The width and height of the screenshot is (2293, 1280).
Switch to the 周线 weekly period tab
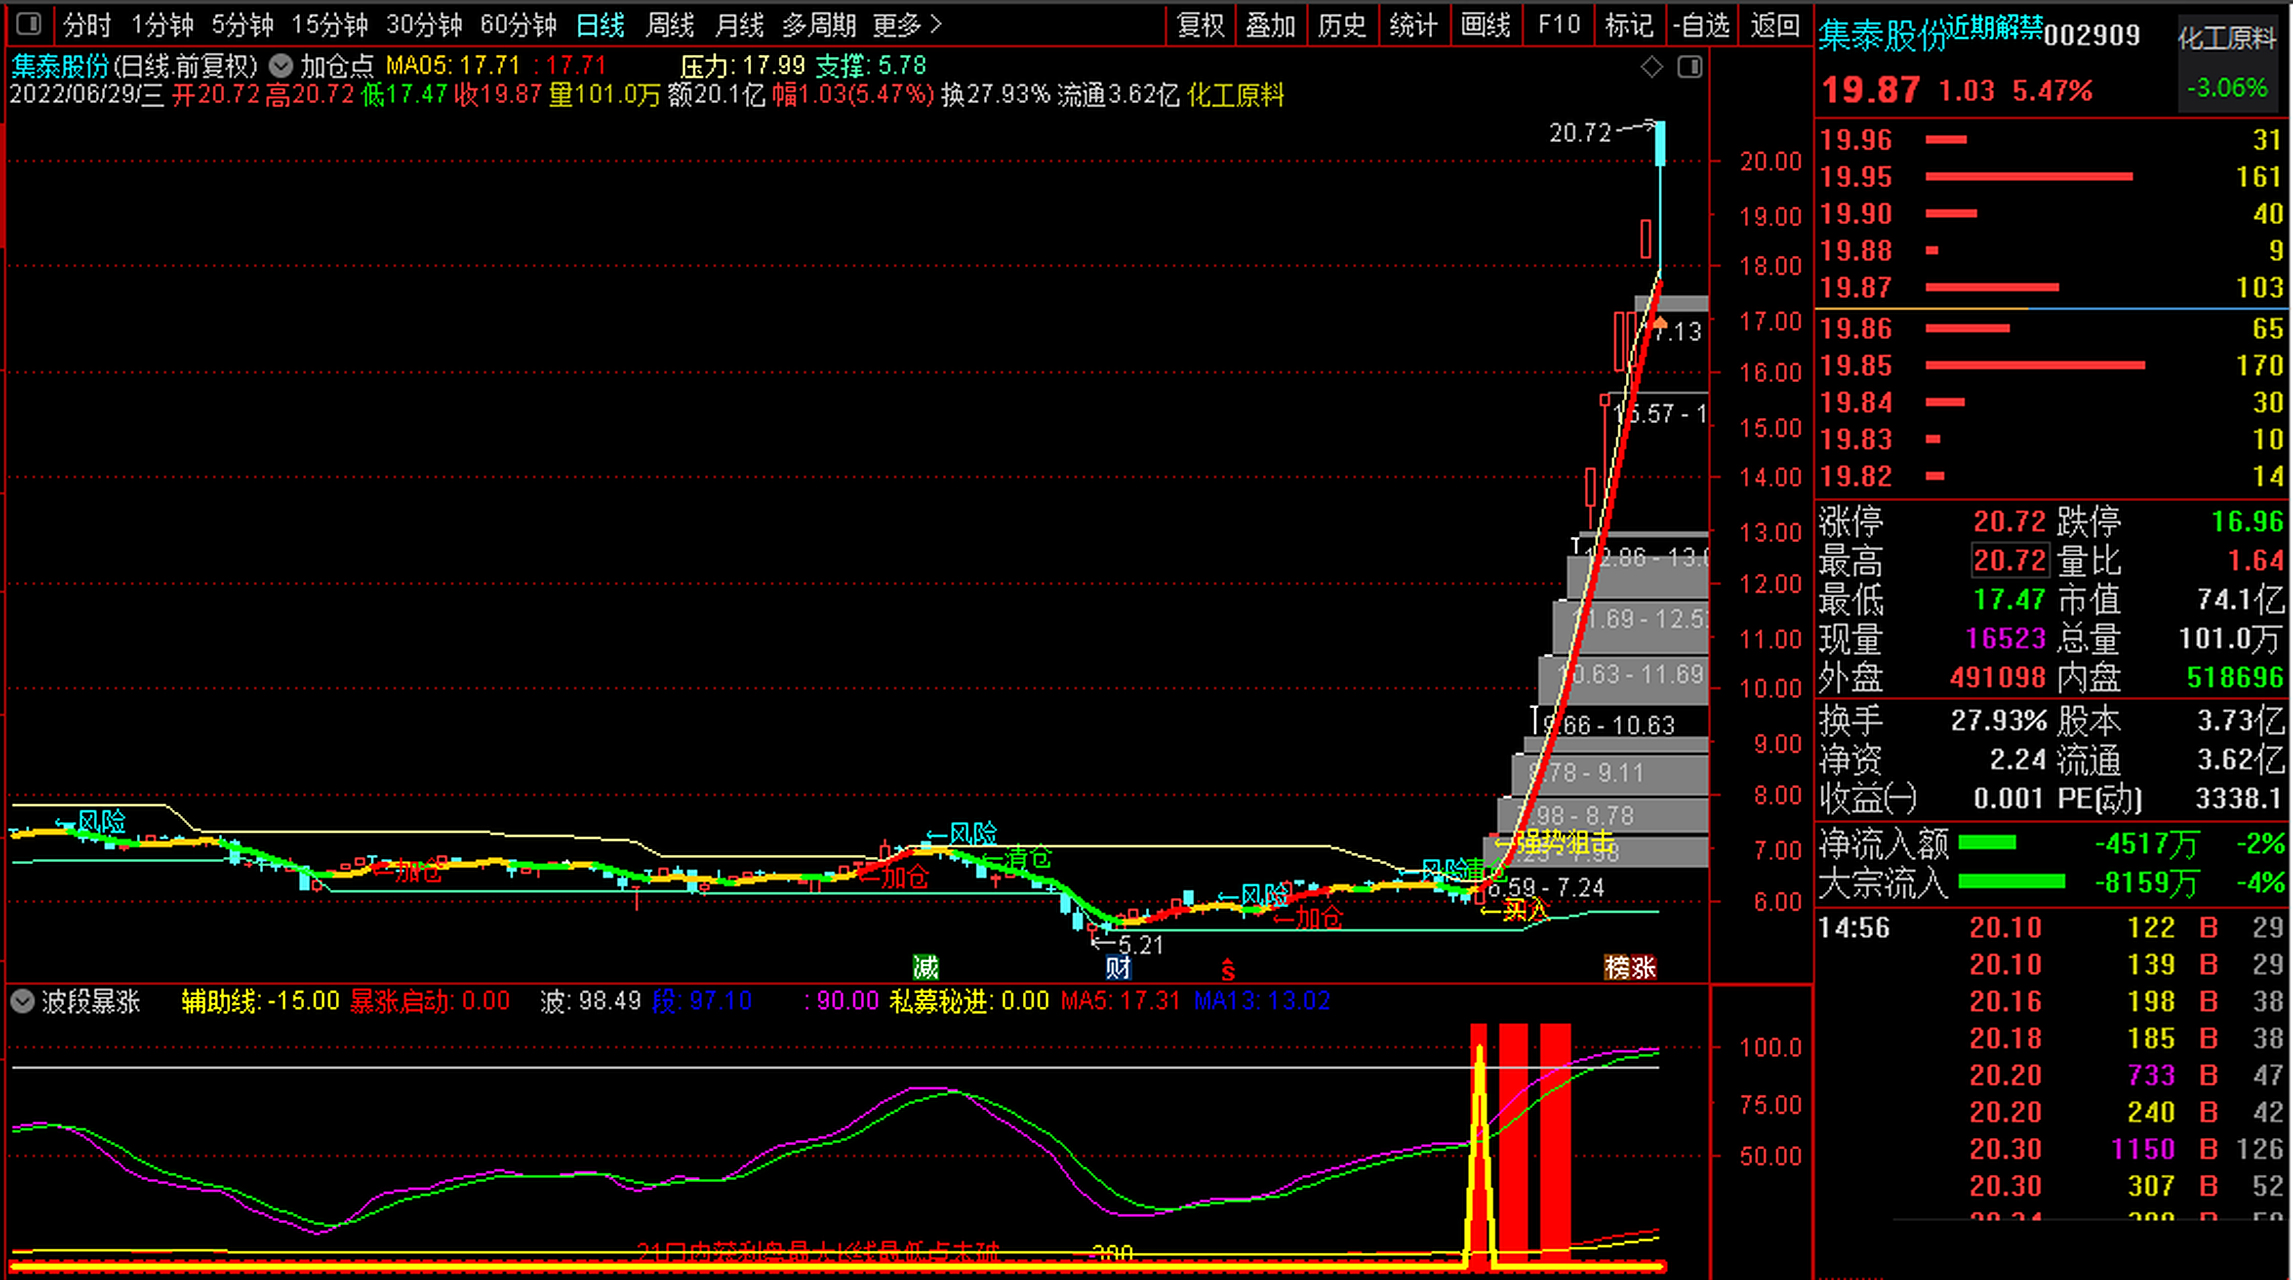tap(669, 24)
